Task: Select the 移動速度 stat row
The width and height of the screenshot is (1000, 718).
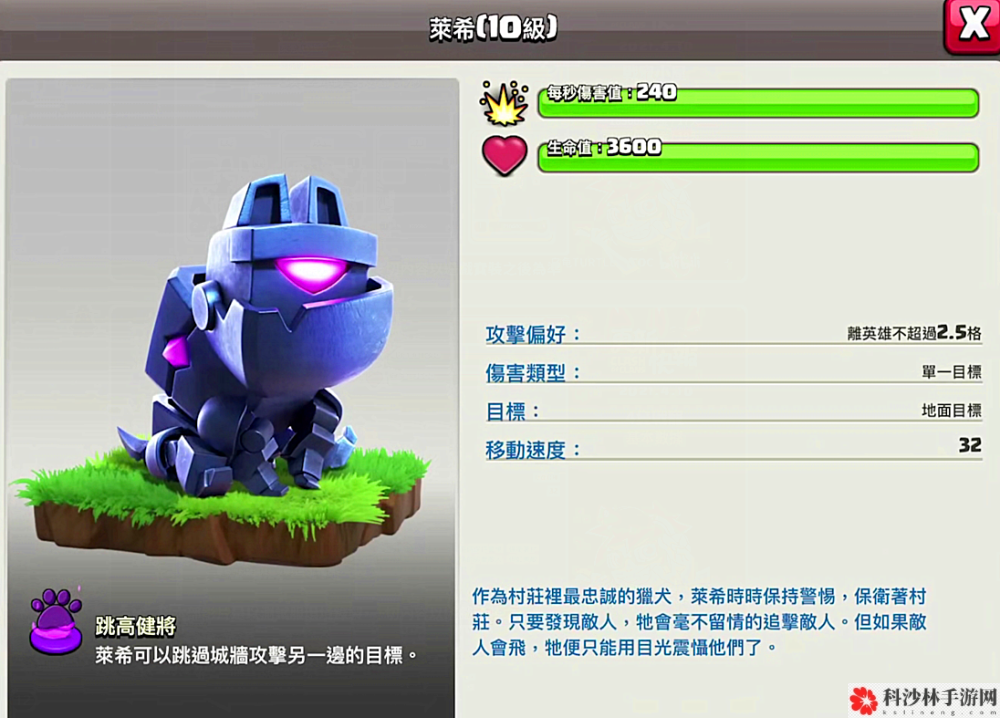Action: click(x=733, y=448)
